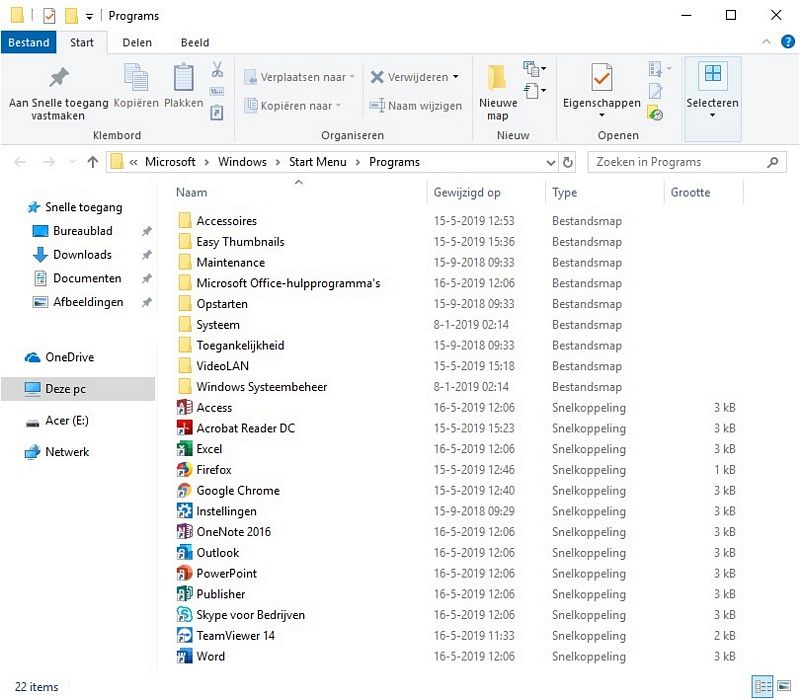The height and width of the screenshot is (699, 800).
Task: Select the Word shortcut icon
Action: click(x=184, y=656)
